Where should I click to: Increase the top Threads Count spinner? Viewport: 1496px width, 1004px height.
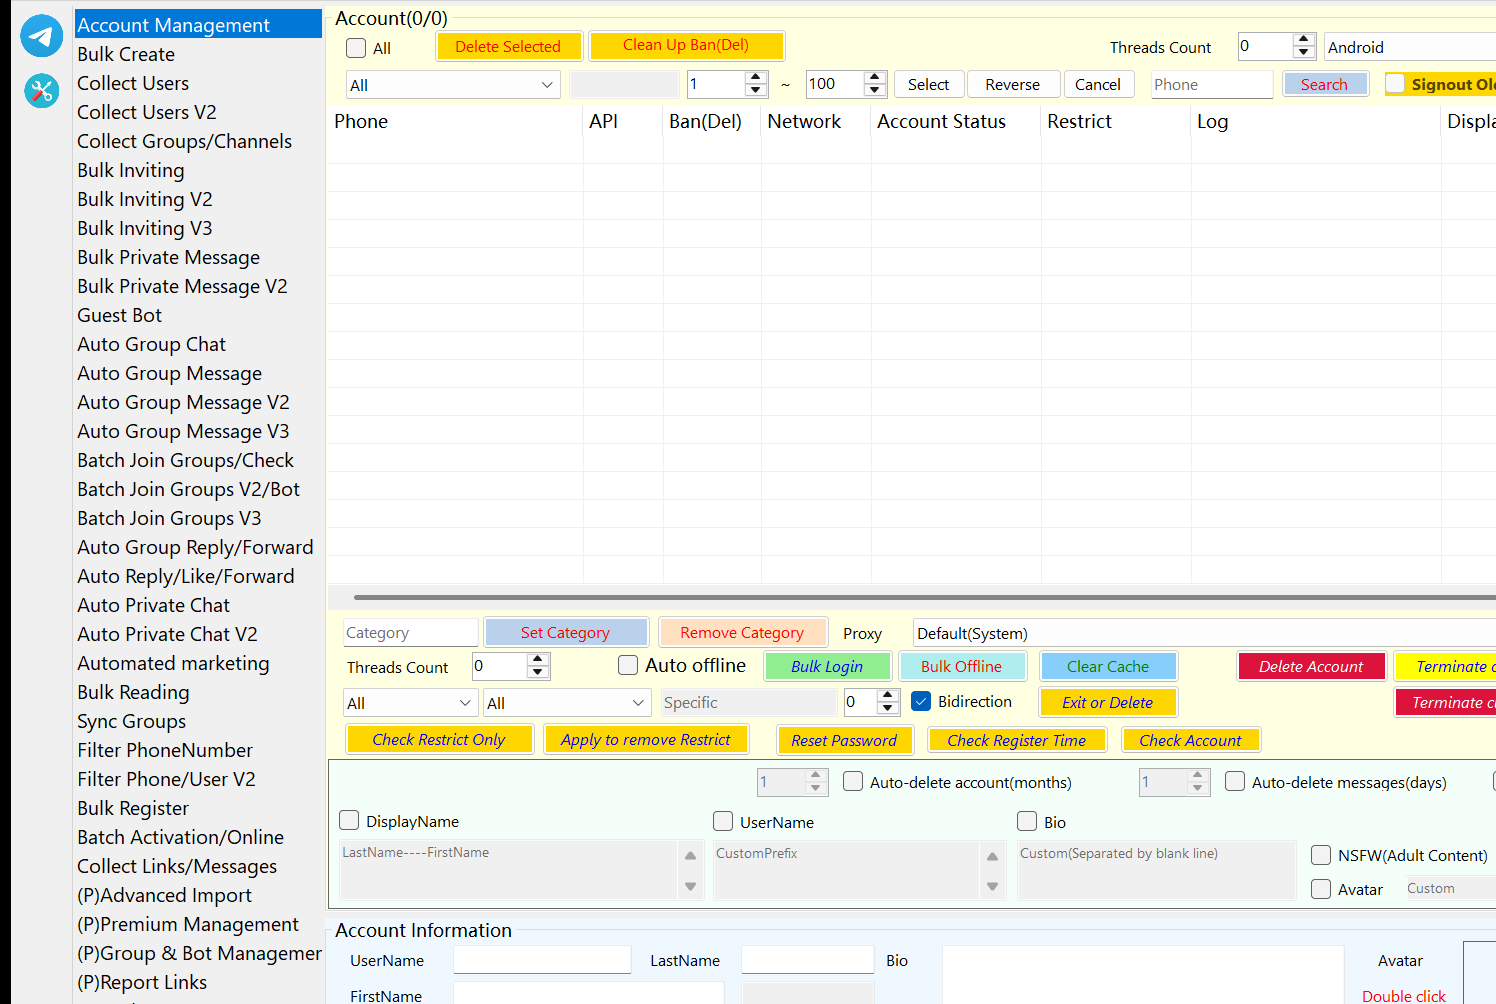[x=1303, y=41]
